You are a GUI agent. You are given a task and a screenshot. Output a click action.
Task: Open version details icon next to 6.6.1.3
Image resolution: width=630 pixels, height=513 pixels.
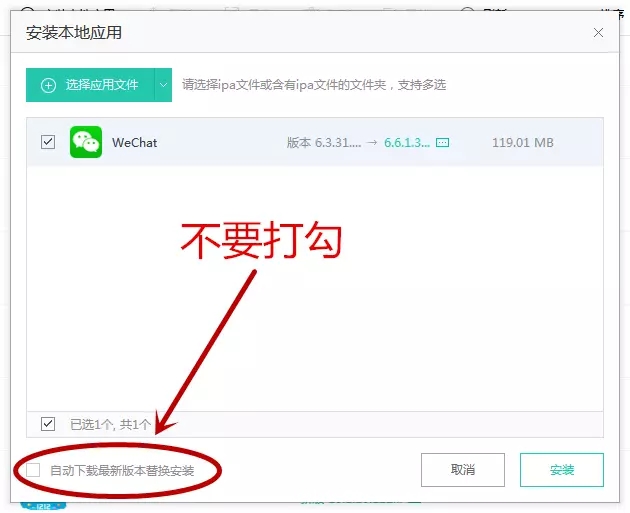[x=443, y=143]
